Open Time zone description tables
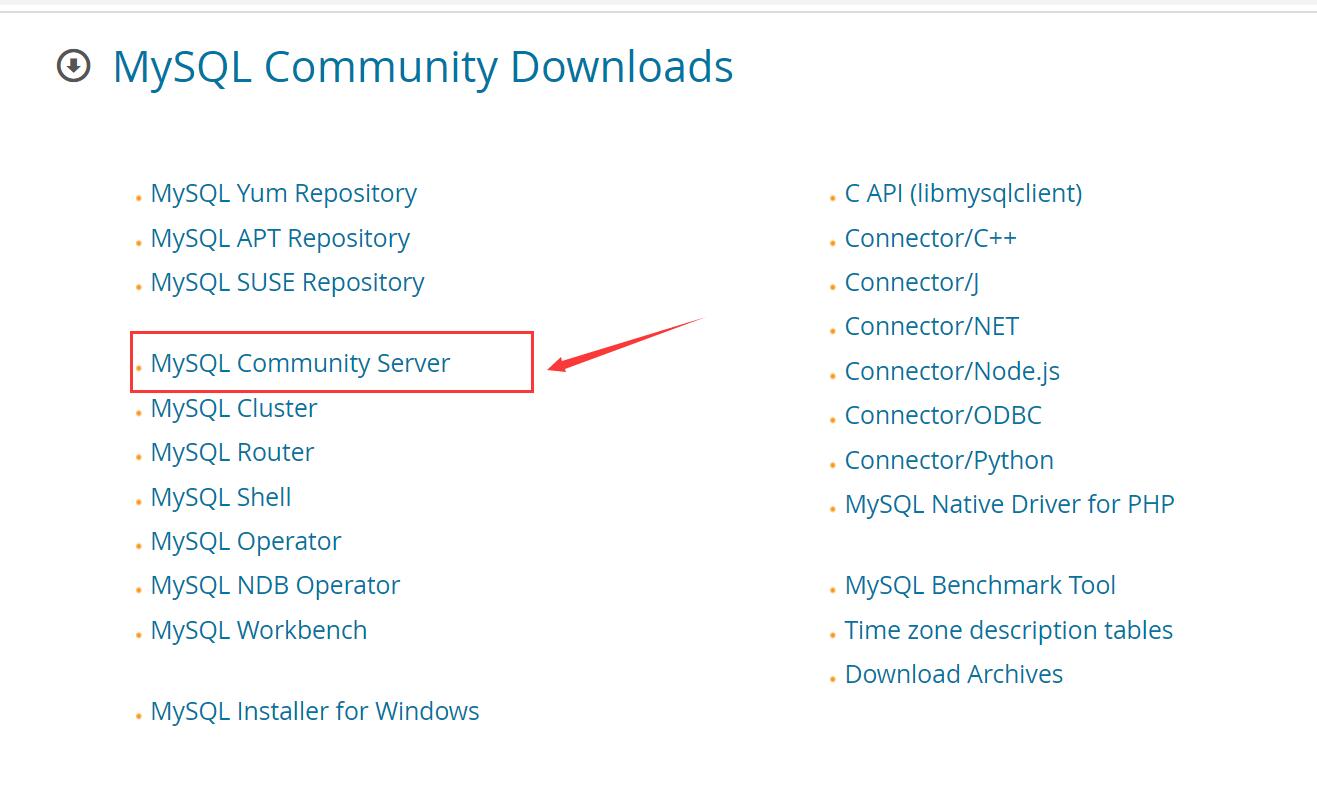This screenshot has height=803, width=1317. [1009, 630]
